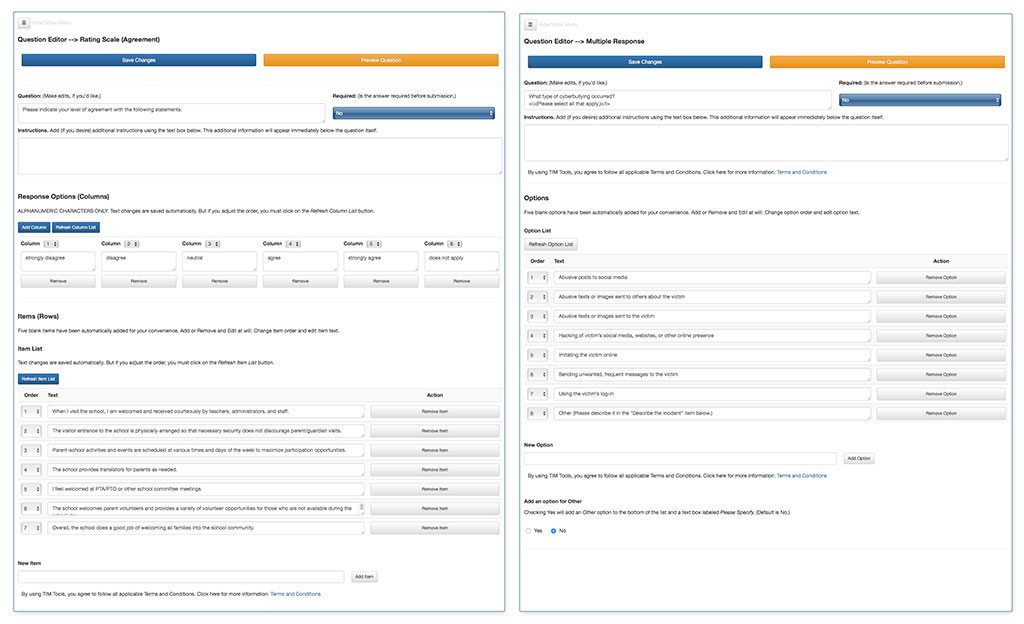Click the Add Item button
The width and height of the screenshot is (1024, 624).
pos(364,577)
